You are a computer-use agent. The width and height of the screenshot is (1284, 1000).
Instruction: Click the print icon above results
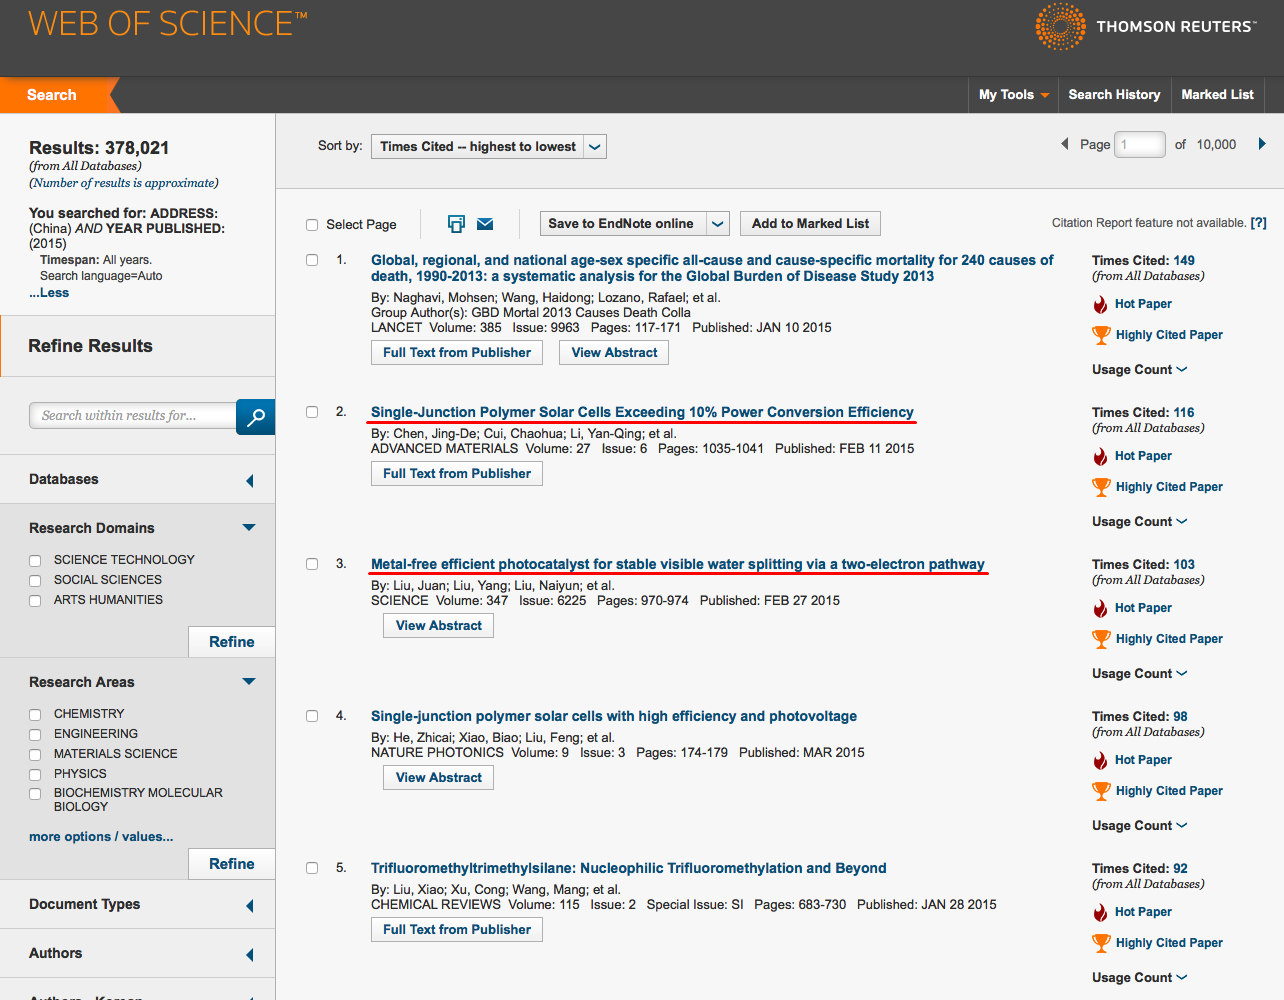tap(456, 224)
